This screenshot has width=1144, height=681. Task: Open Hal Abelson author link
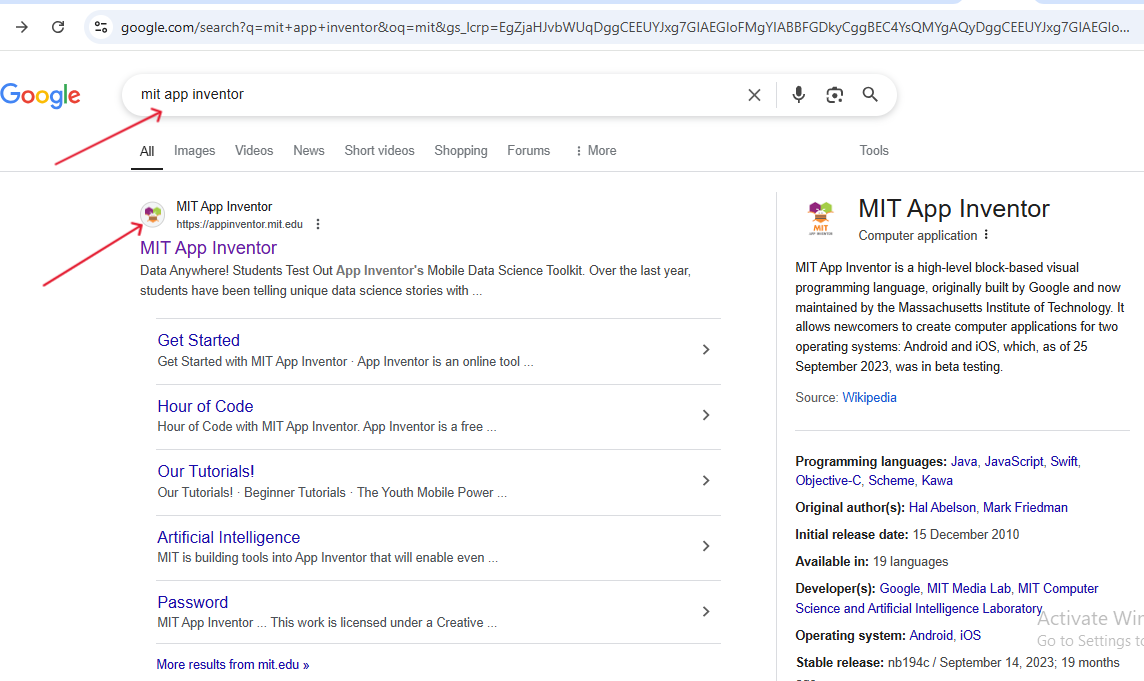(942, 507)
